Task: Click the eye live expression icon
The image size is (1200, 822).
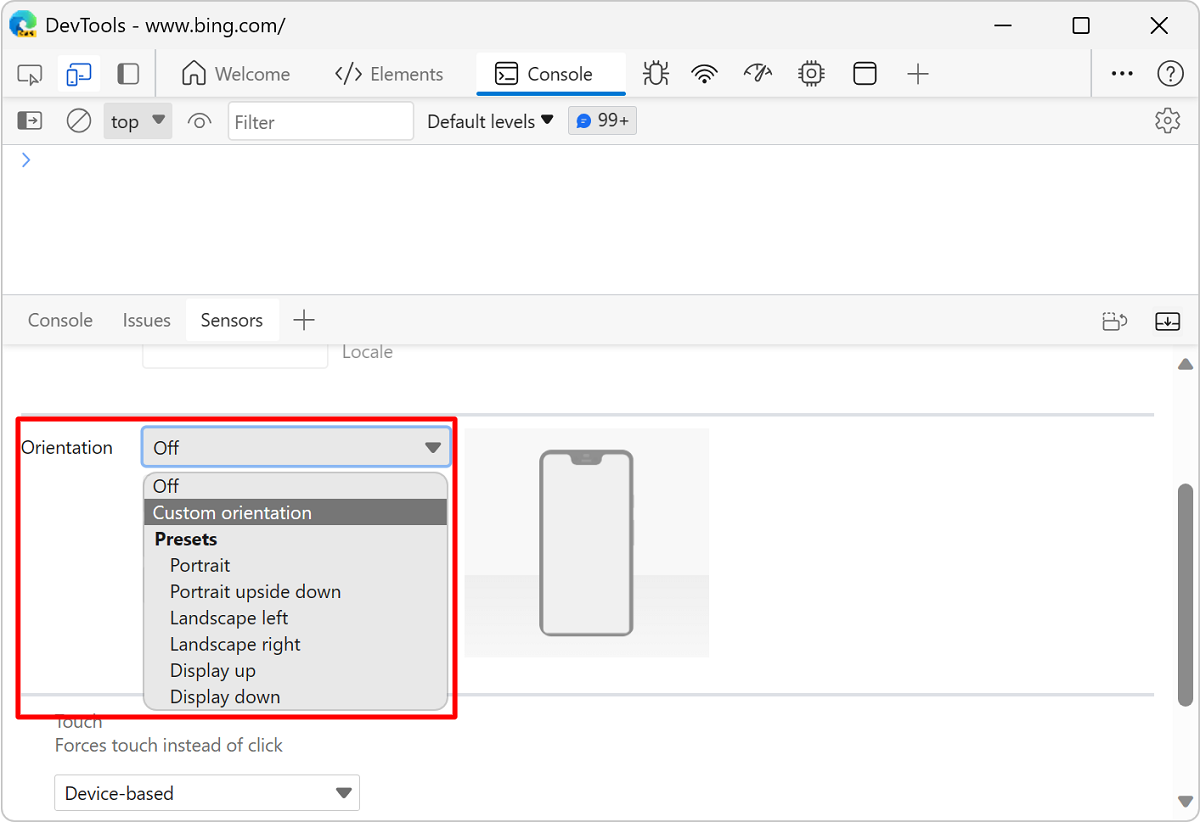Action: click(x=199, y=122)
